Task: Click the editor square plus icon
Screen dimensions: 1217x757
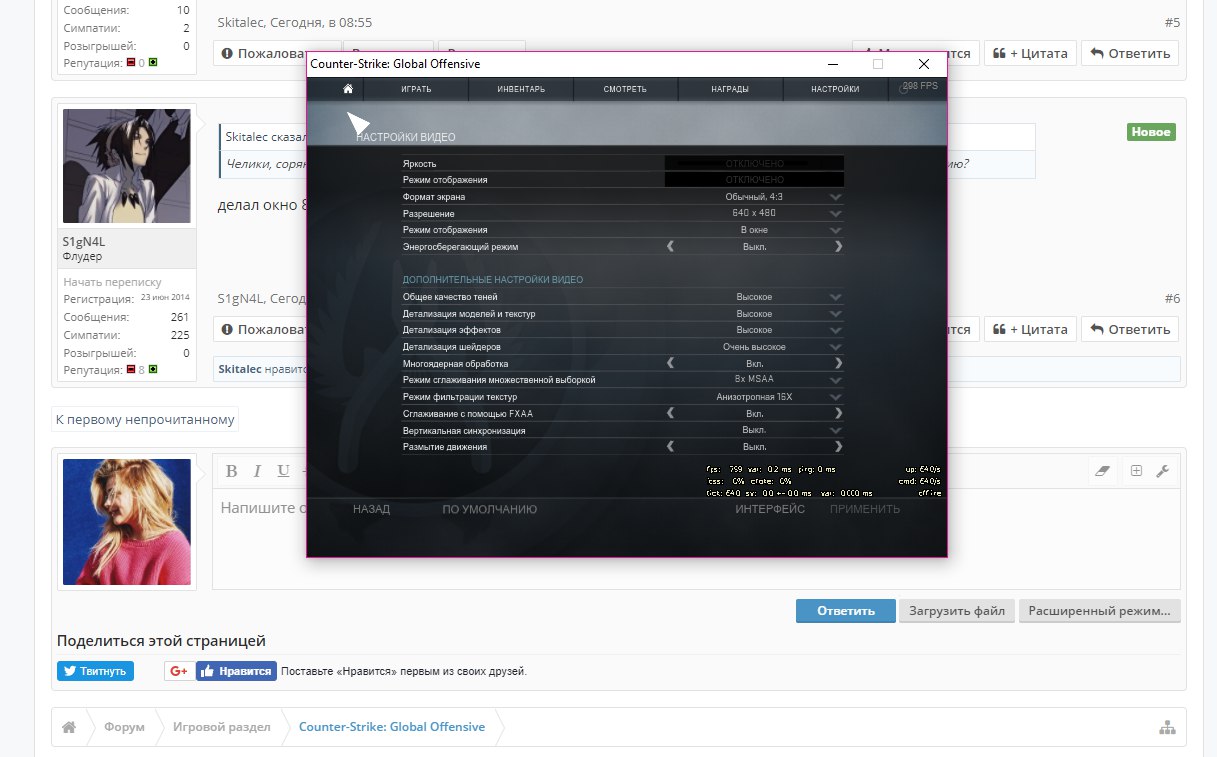Action: pos(1136,471)
